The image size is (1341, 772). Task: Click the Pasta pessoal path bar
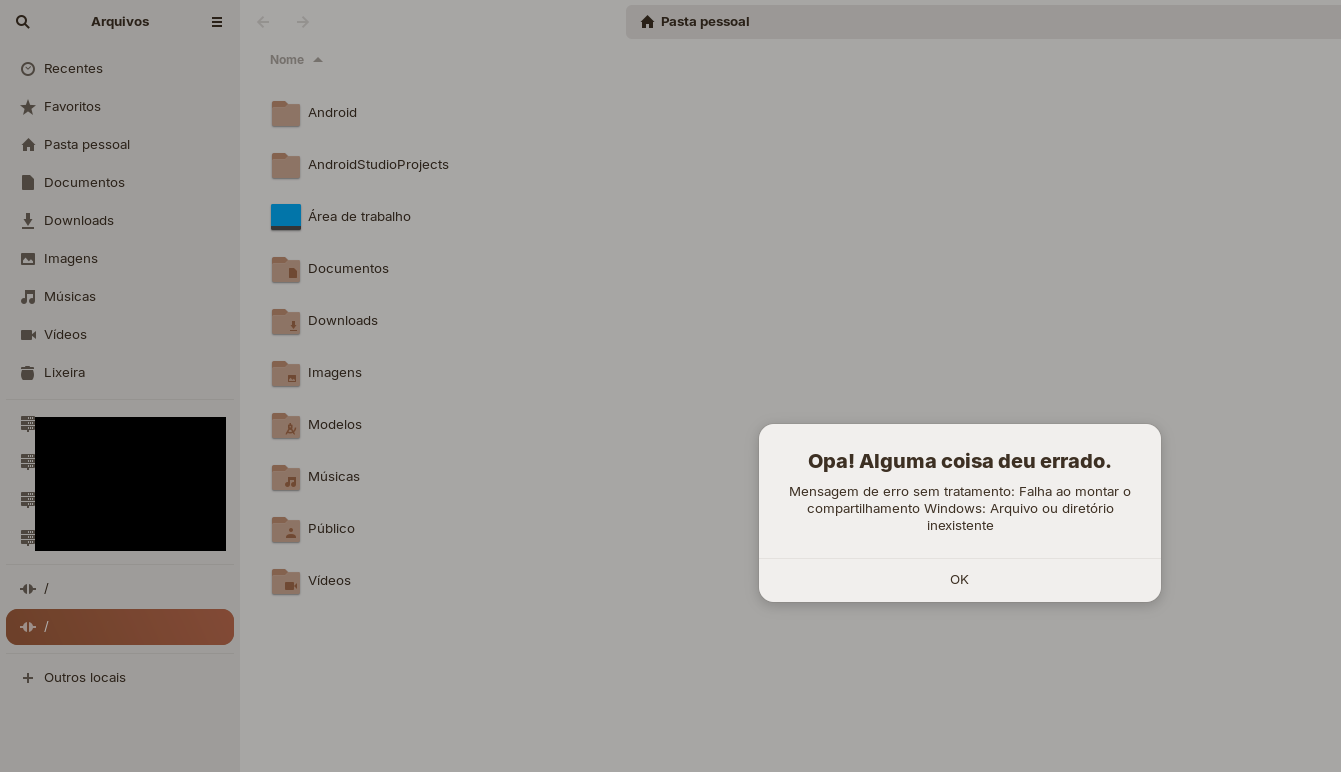coord(704,22)
